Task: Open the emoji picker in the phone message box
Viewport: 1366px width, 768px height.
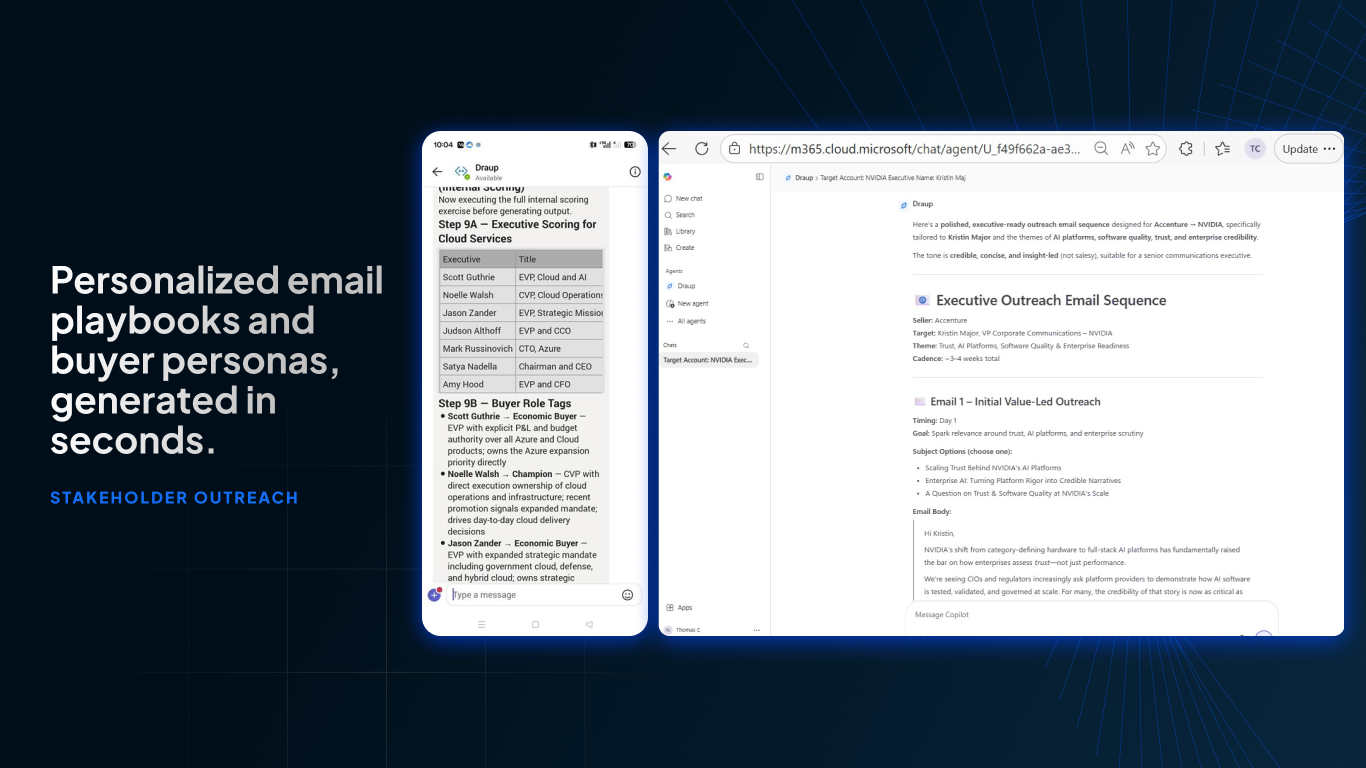Action: coord(628,595)
